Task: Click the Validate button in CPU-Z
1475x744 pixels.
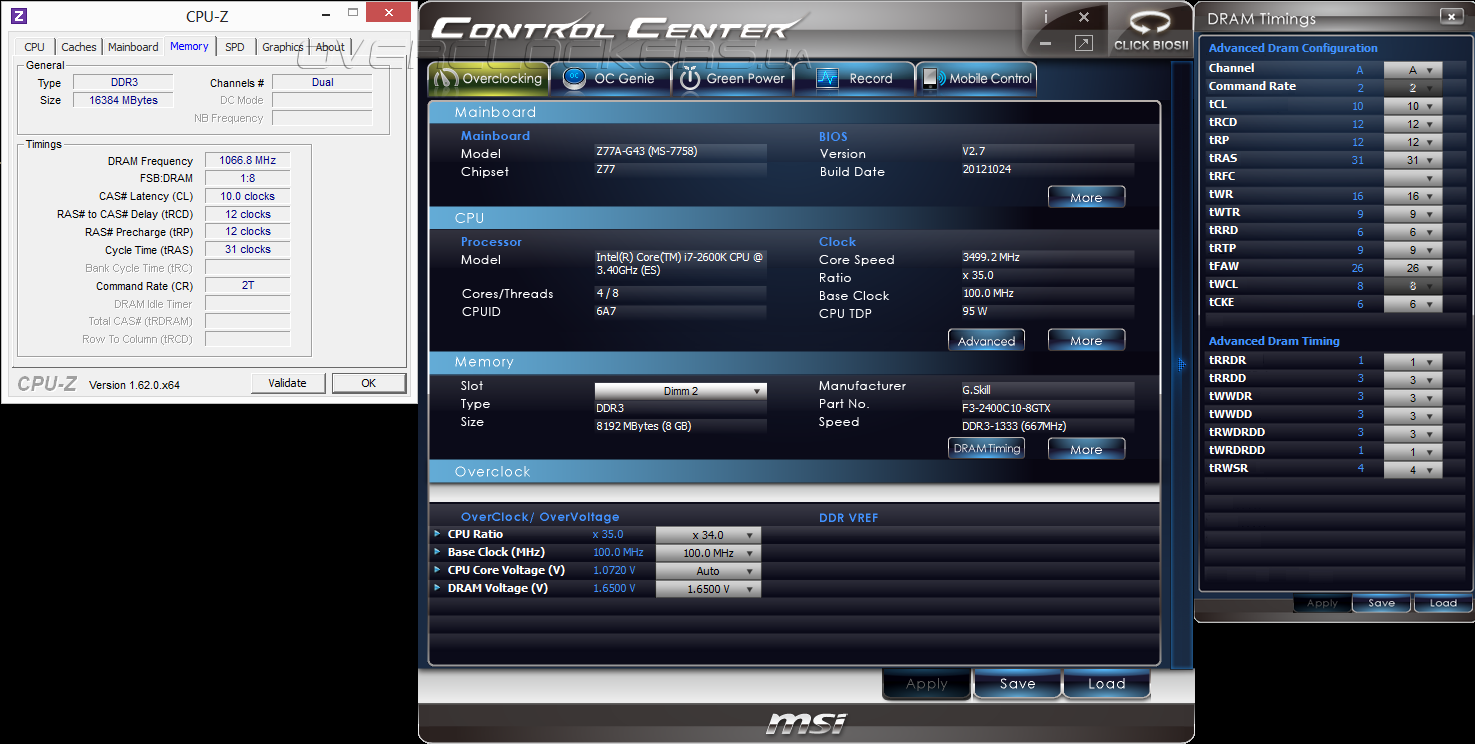Action: [x=287, y=383]
